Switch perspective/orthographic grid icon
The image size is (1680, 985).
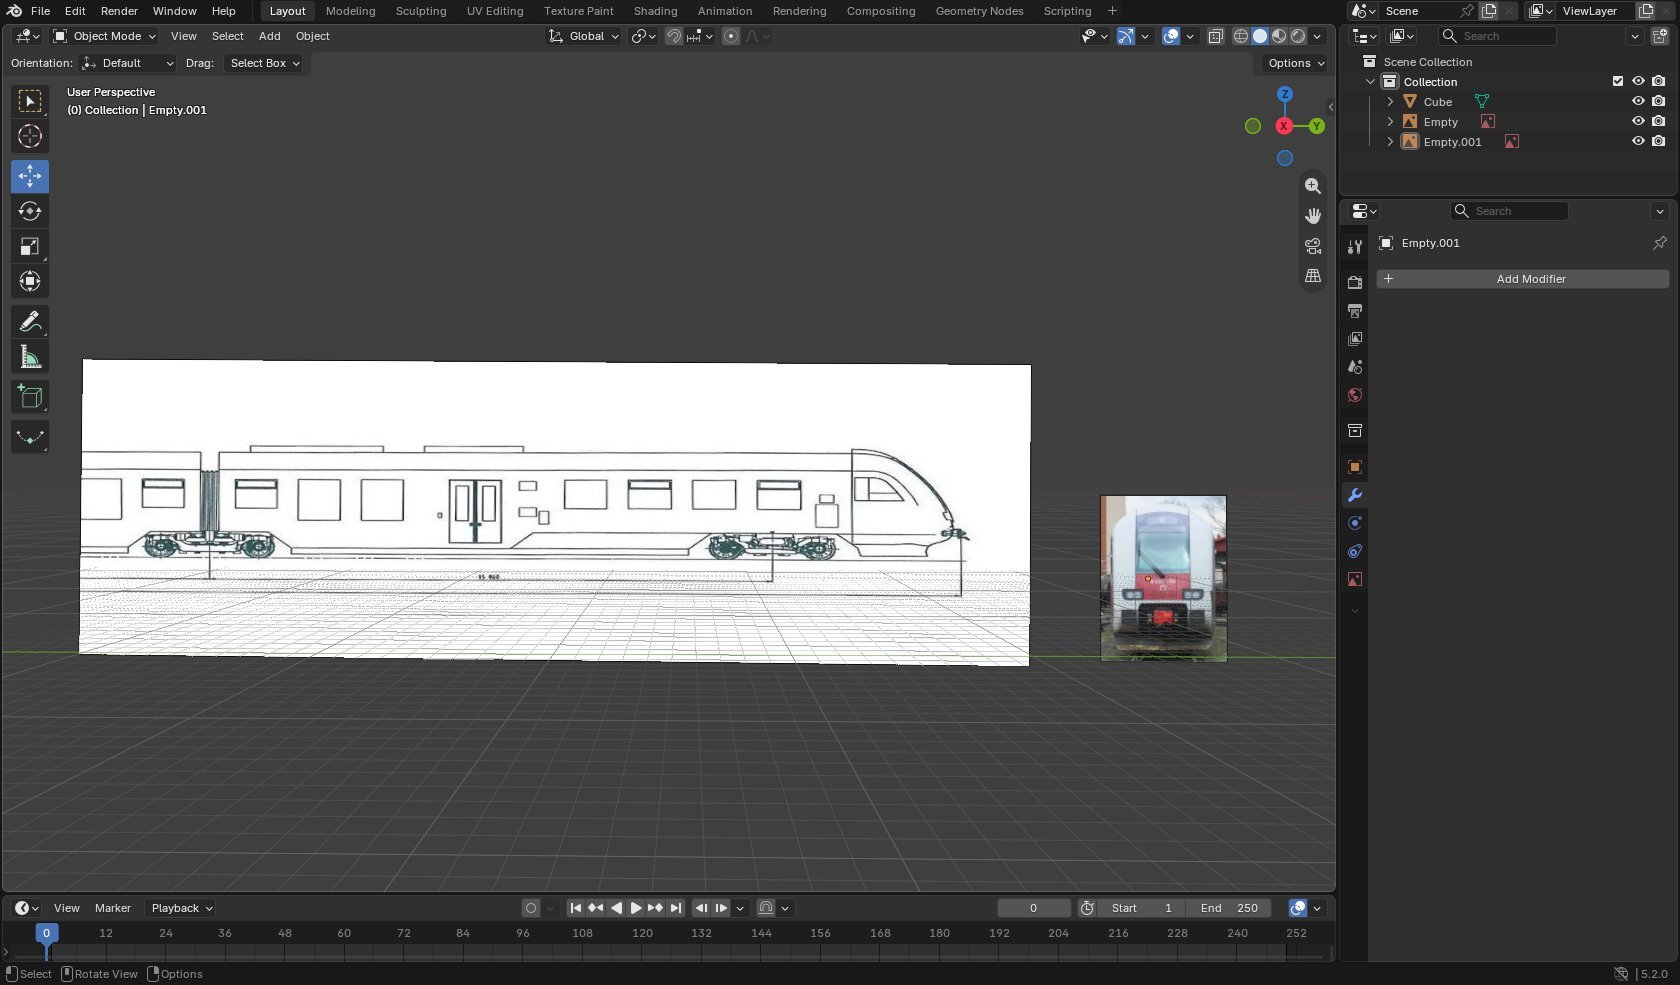tap(1313, 276)
